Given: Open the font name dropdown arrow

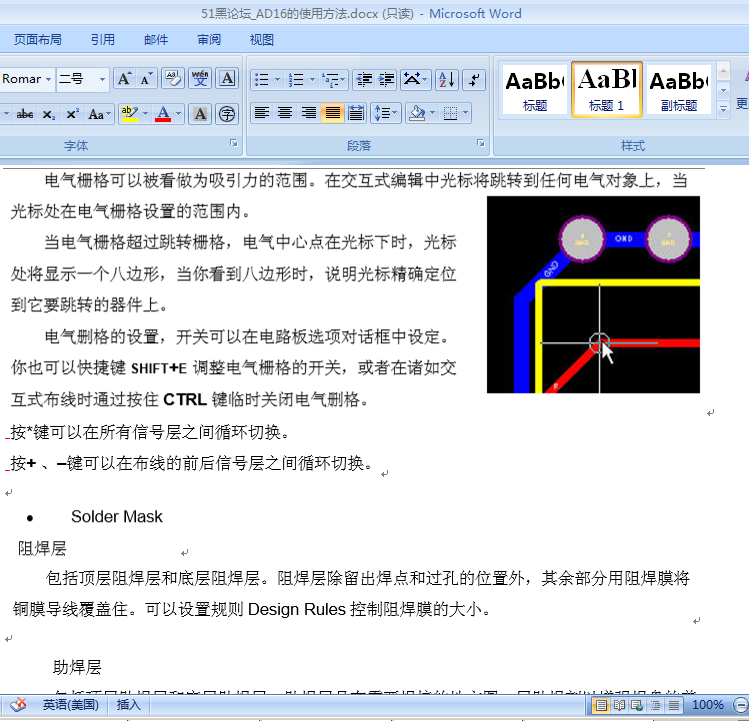Looking at the screenshot, I should (x=48, y=79).
